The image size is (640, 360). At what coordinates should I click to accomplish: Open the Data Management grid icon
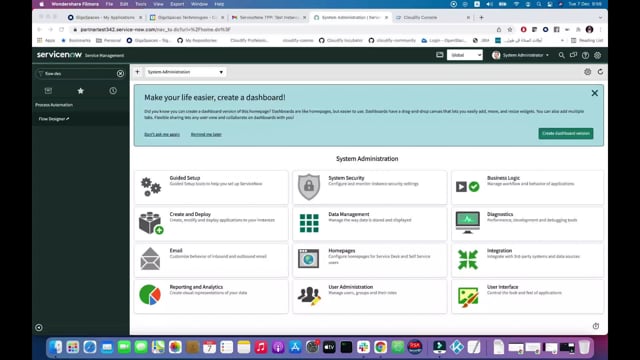pyautogui.click(x=309, y=223)
